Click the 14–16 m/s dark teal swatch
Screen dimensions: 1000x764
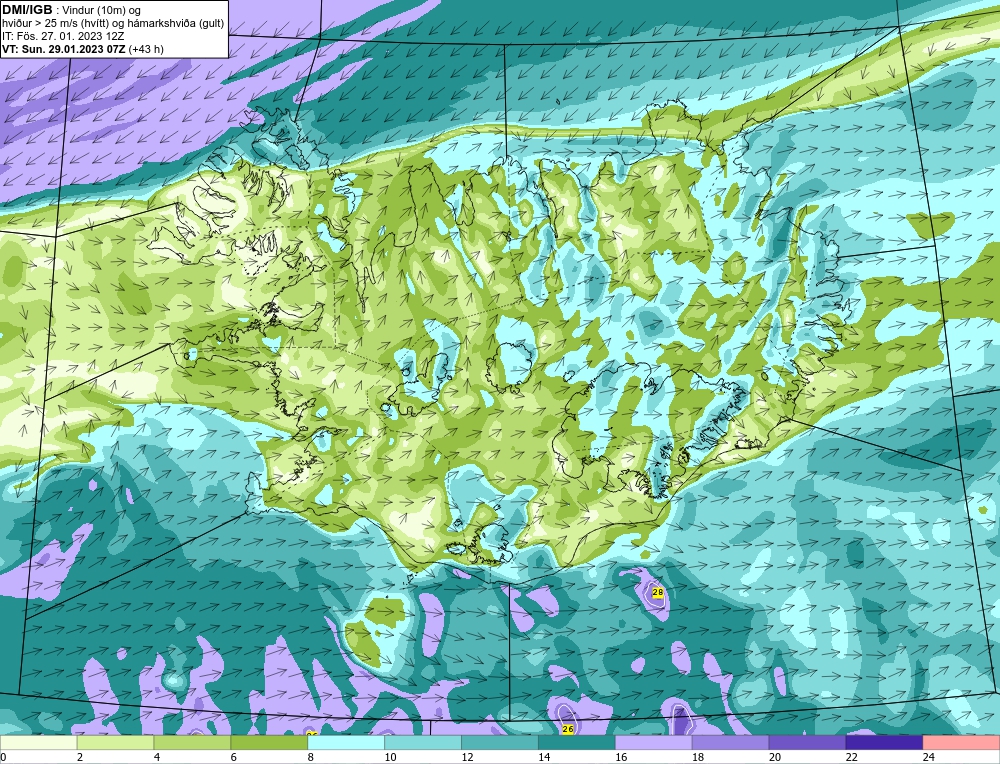coord(577,743)
